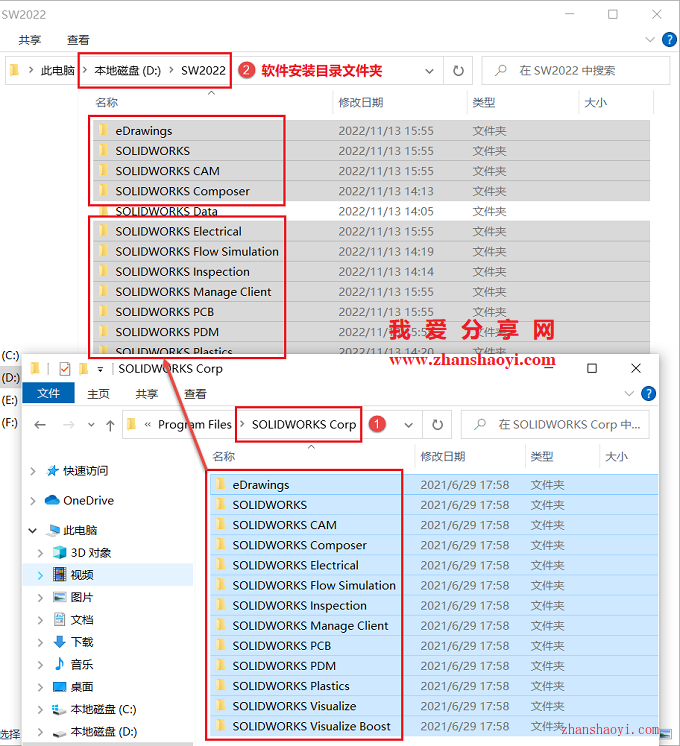Open the 共享 tab in SW2022 window

pyautogui.click(x=30, y=40)
